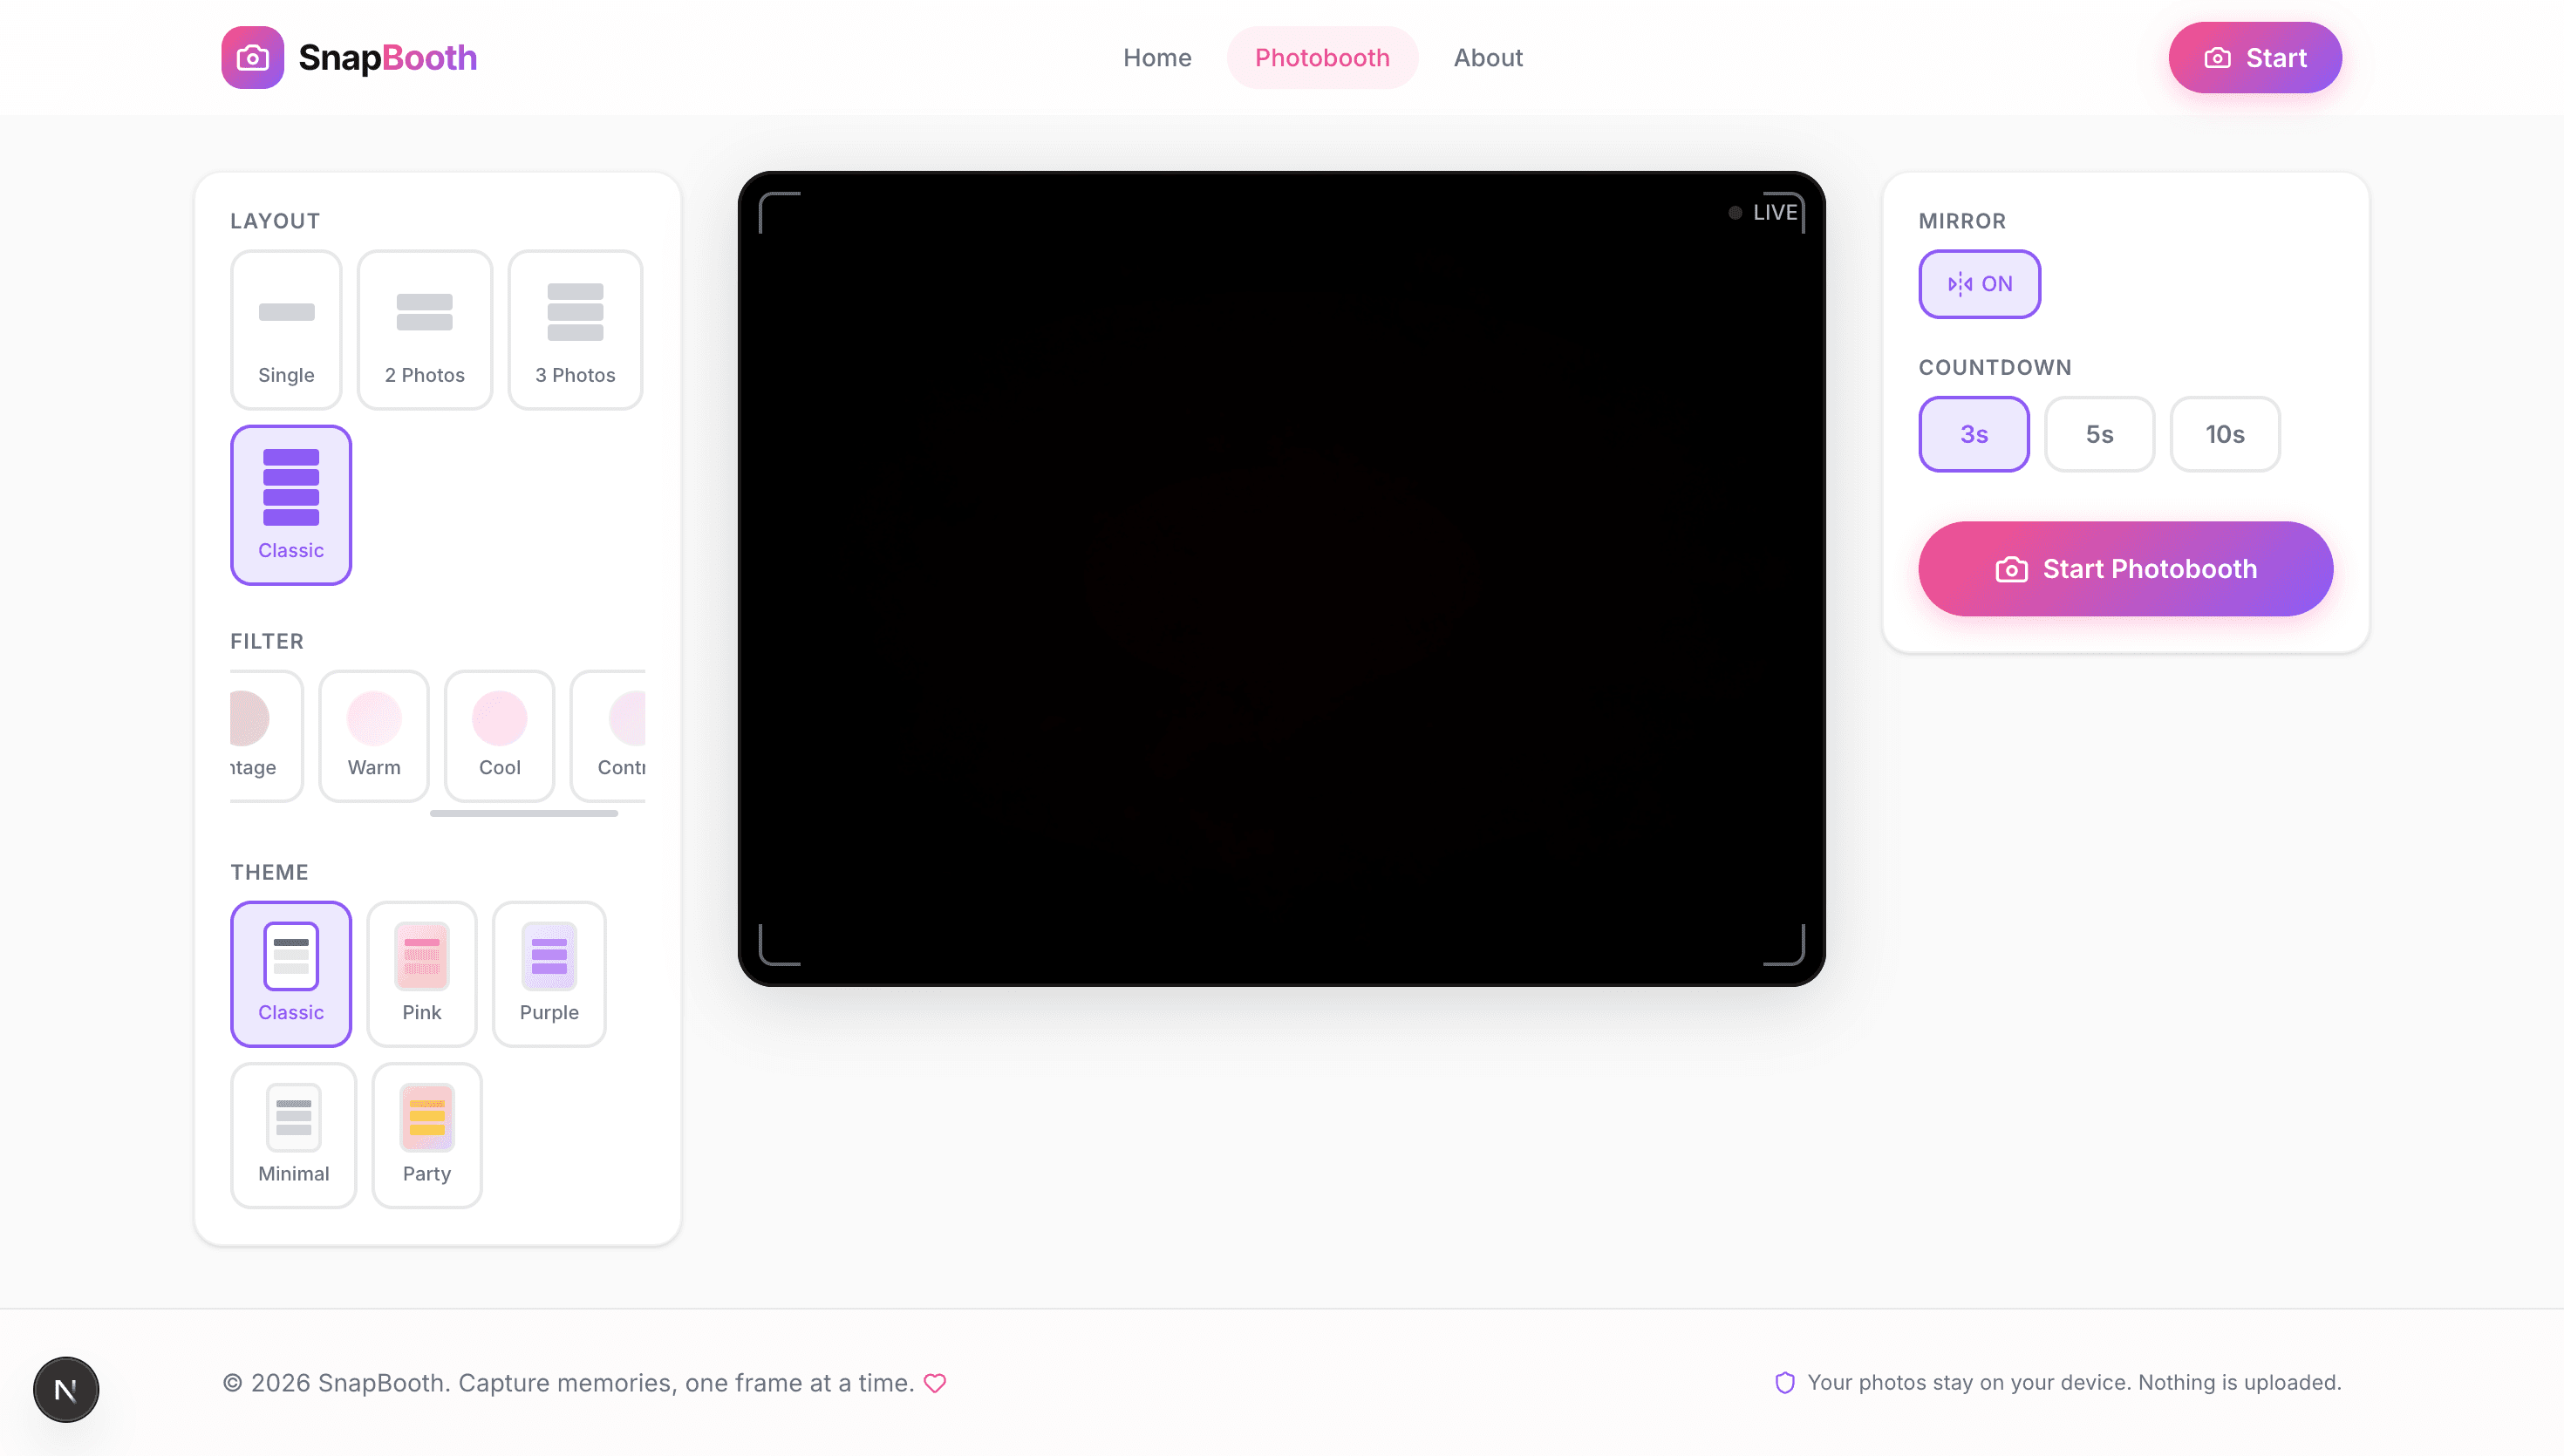
Task: Click the black camera preview area
Action: tap(1281, 579)
